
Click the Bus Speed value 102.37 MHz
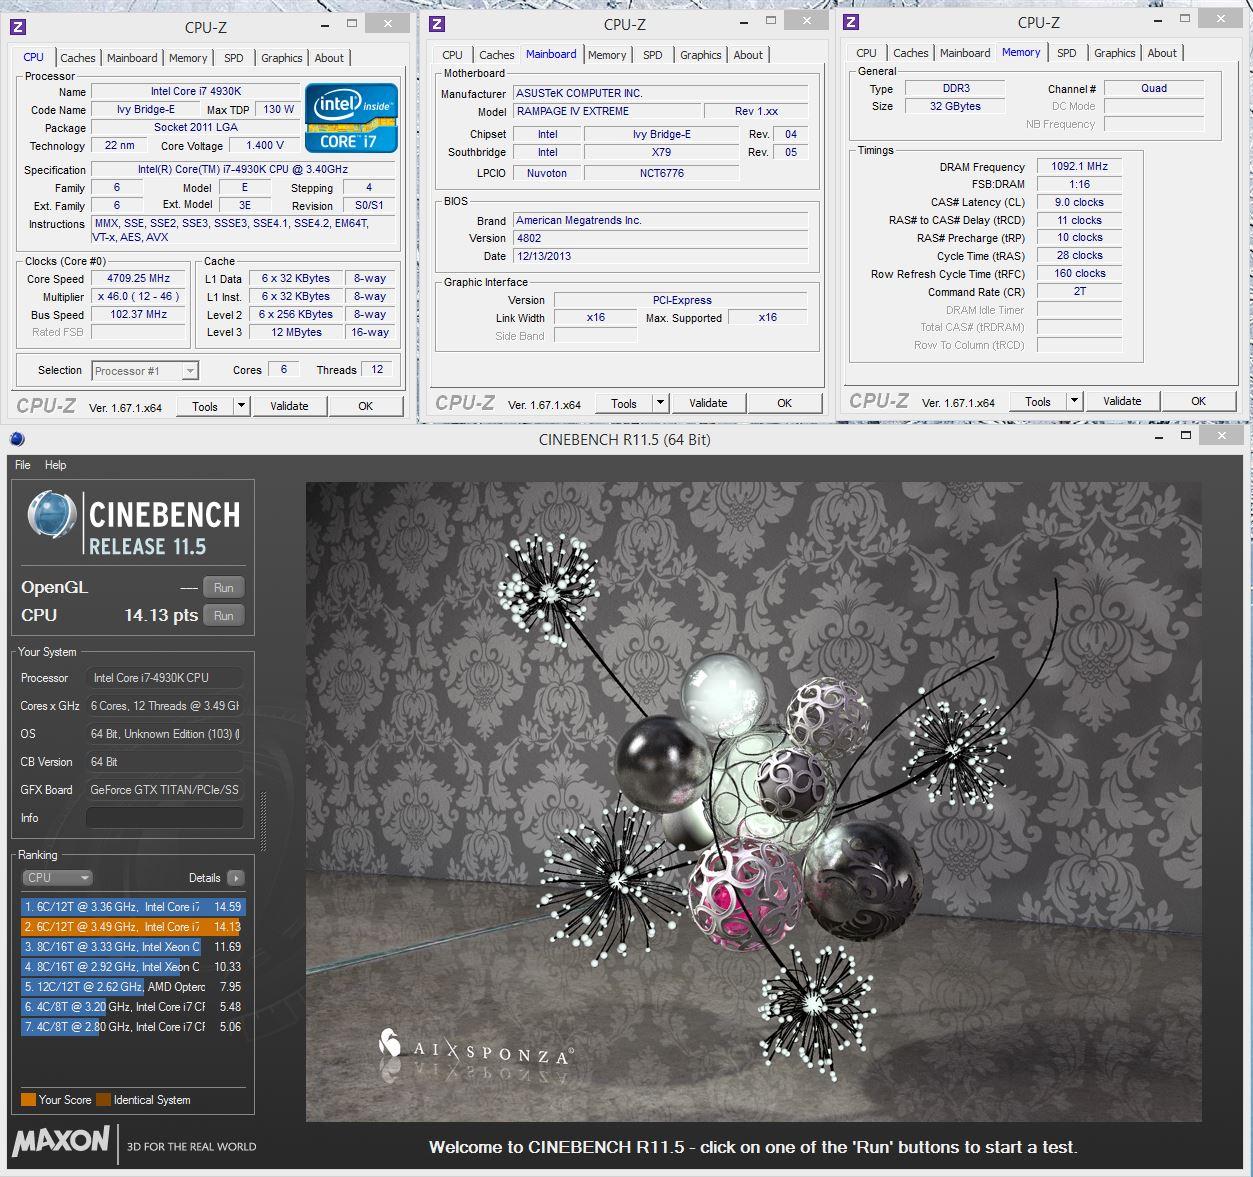140,315
